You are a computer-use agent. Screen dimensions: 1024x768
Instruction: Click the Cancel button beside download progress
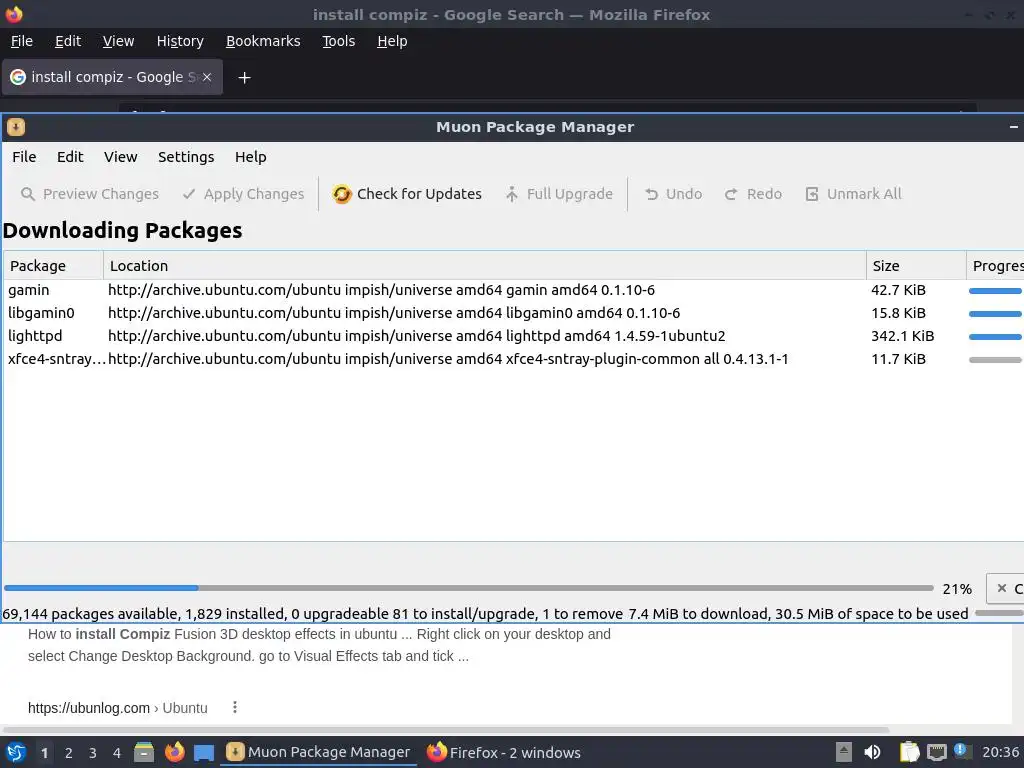(1005, 588)
